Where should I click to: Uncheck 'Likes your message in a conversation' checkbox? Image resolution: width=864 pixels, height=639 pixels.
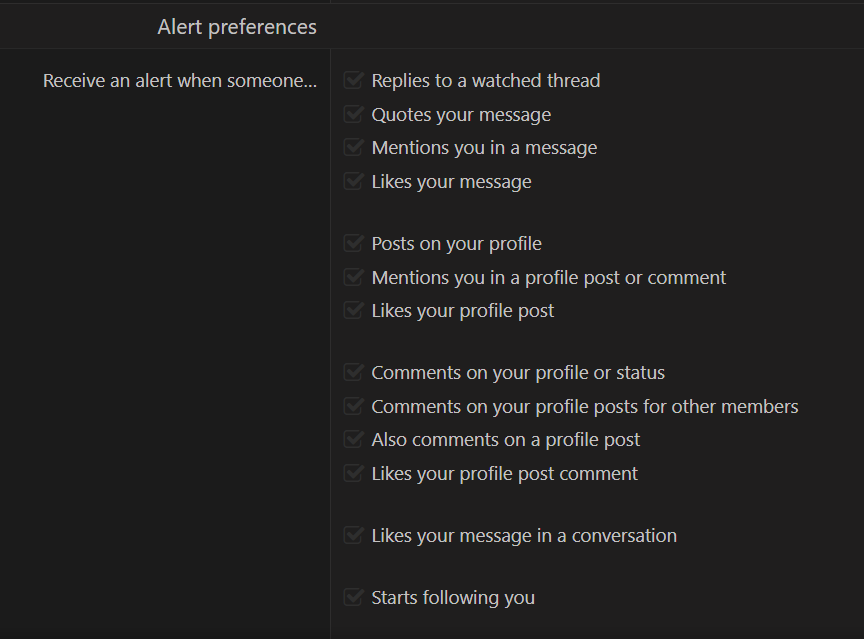tap(353, 535)
